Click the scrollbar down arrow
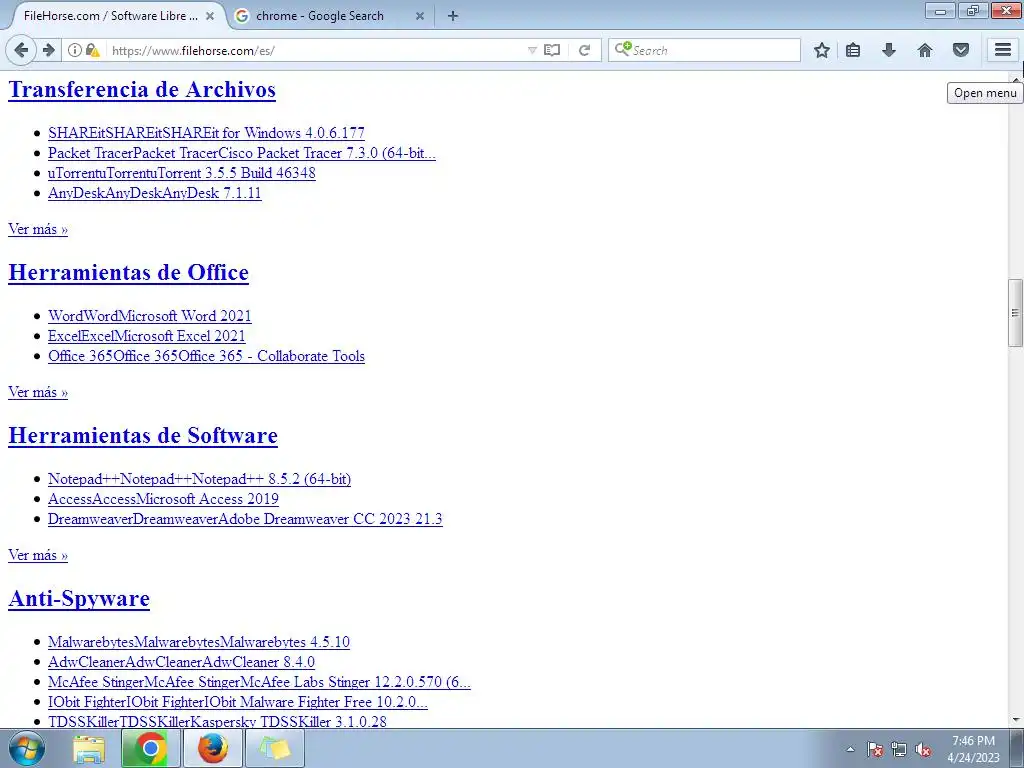Viewport: 1024px width, 768px height. pos(1015,720)
